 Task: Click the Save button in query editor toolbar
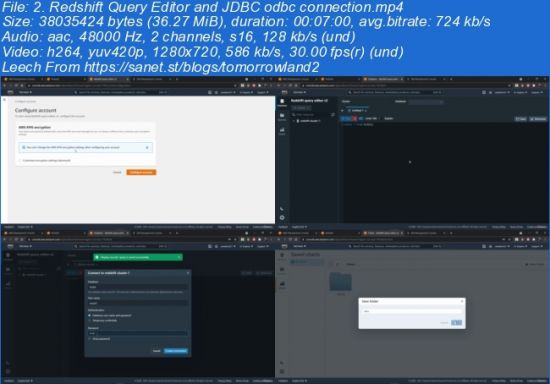click(521, 119)
